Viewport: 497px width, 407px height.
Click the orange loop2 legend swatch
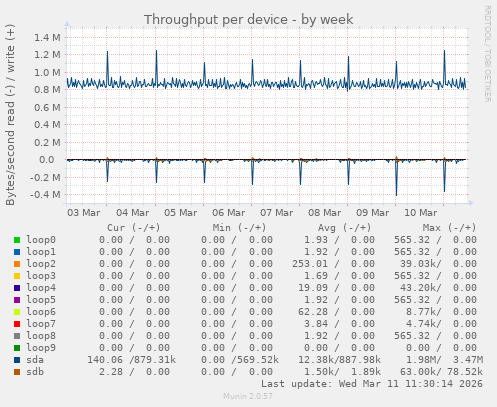click(17, 264)
